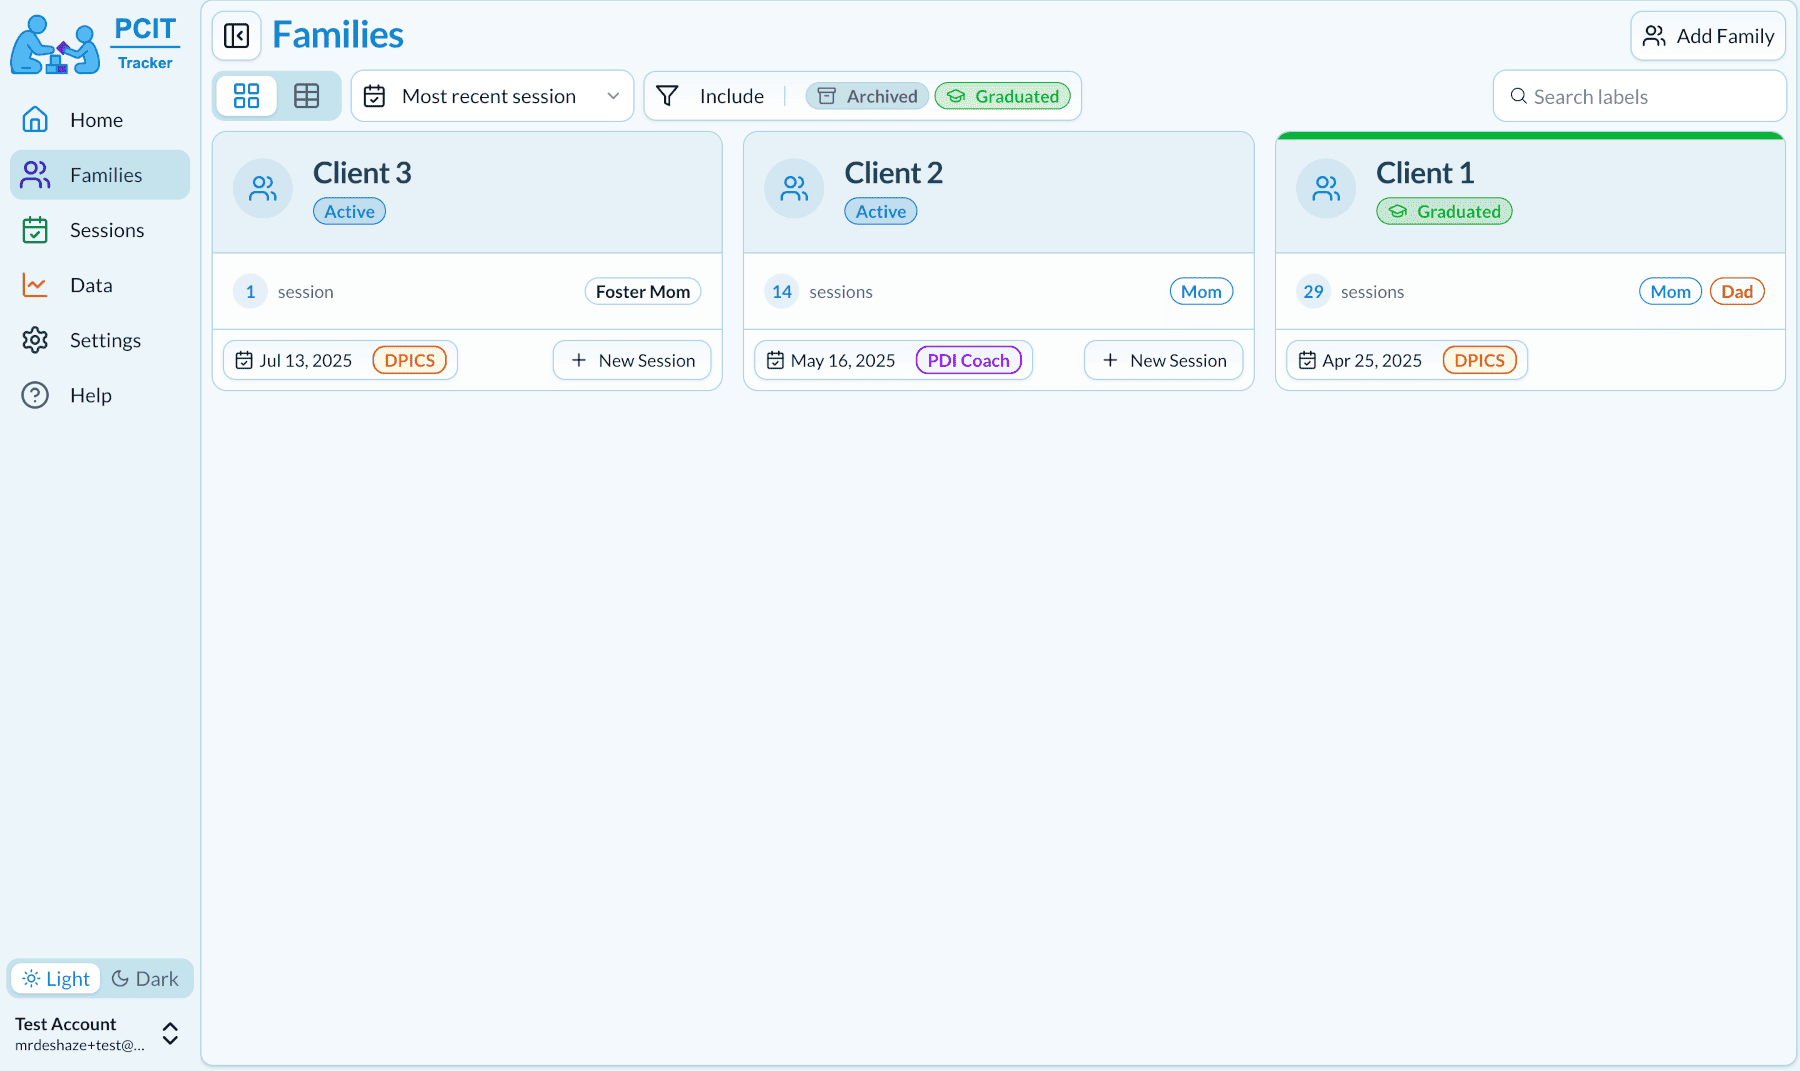Switch to grid card view
Image resolution: width=1800 pixels, height=1071 pixels.
click(x=246, y=96)
